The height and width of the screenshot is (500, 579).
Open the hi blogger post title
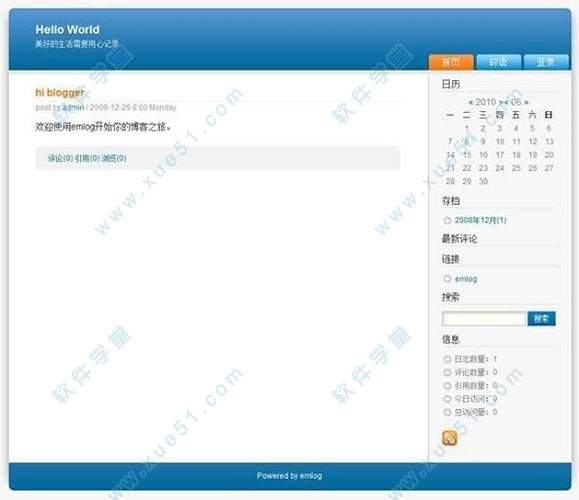(60, 92)
